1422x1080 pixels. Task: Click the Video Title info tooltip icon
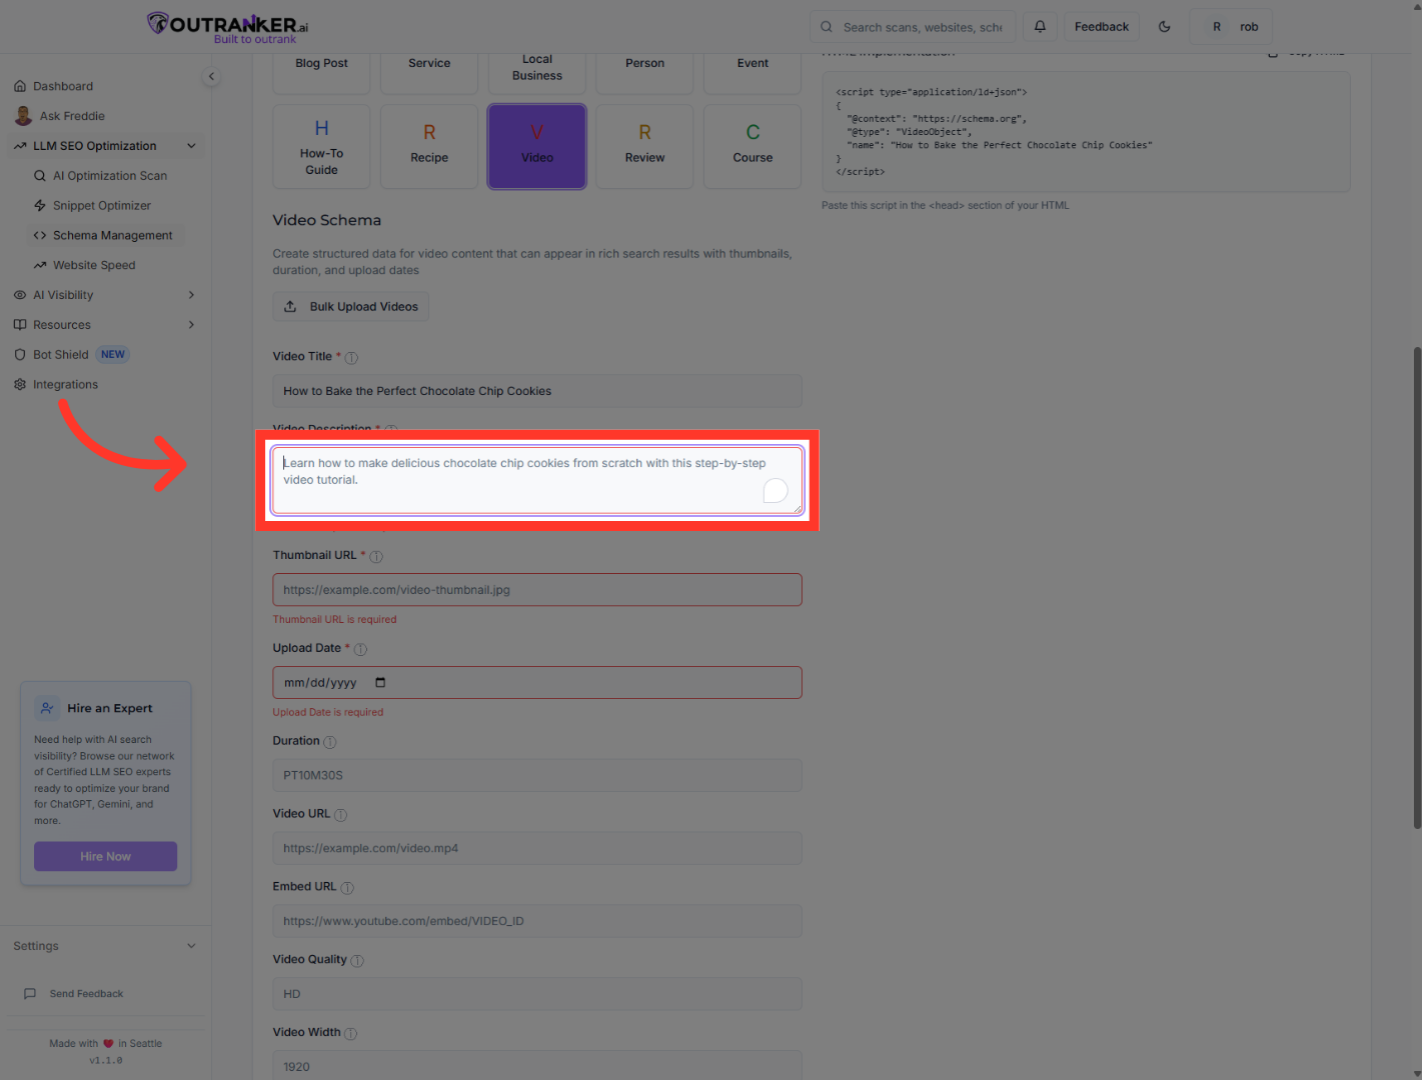click(352, 356)
